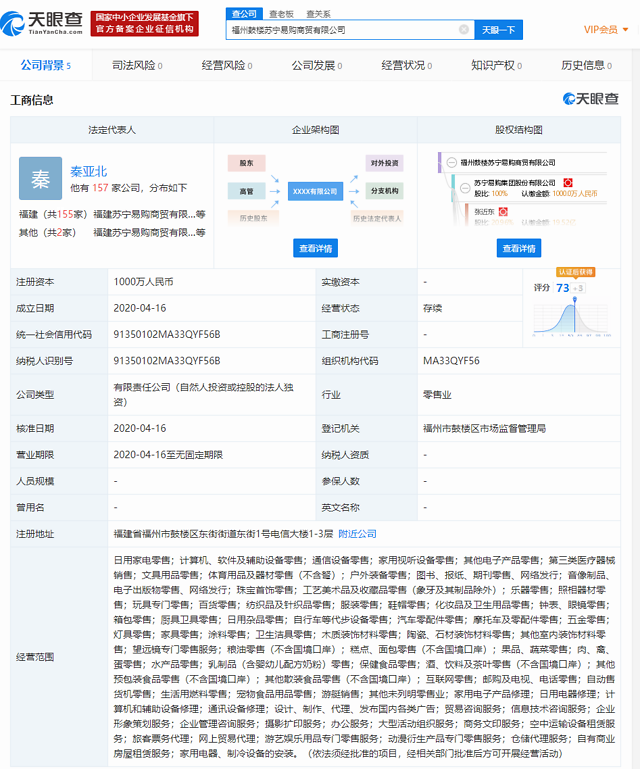The image size is (640, 769).
Task: Click the red 国家中小企业发展基金旗下 banner
Action: pos(144,24)
